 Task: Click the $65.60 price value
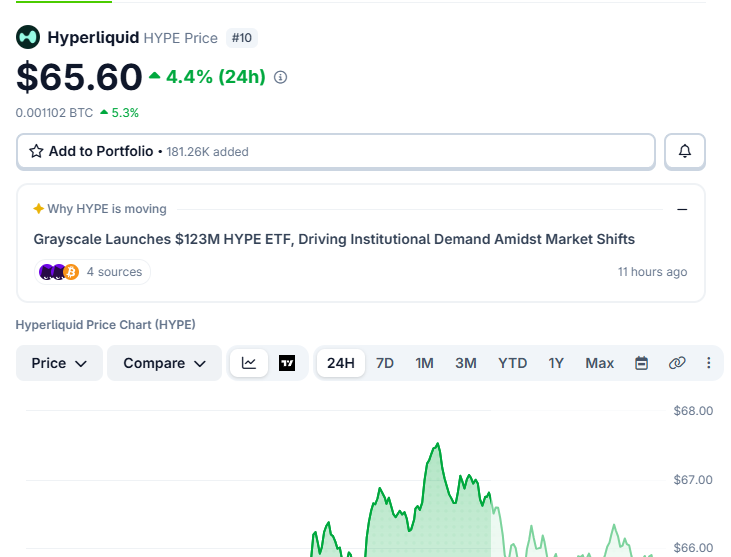[x=79, y=77]
